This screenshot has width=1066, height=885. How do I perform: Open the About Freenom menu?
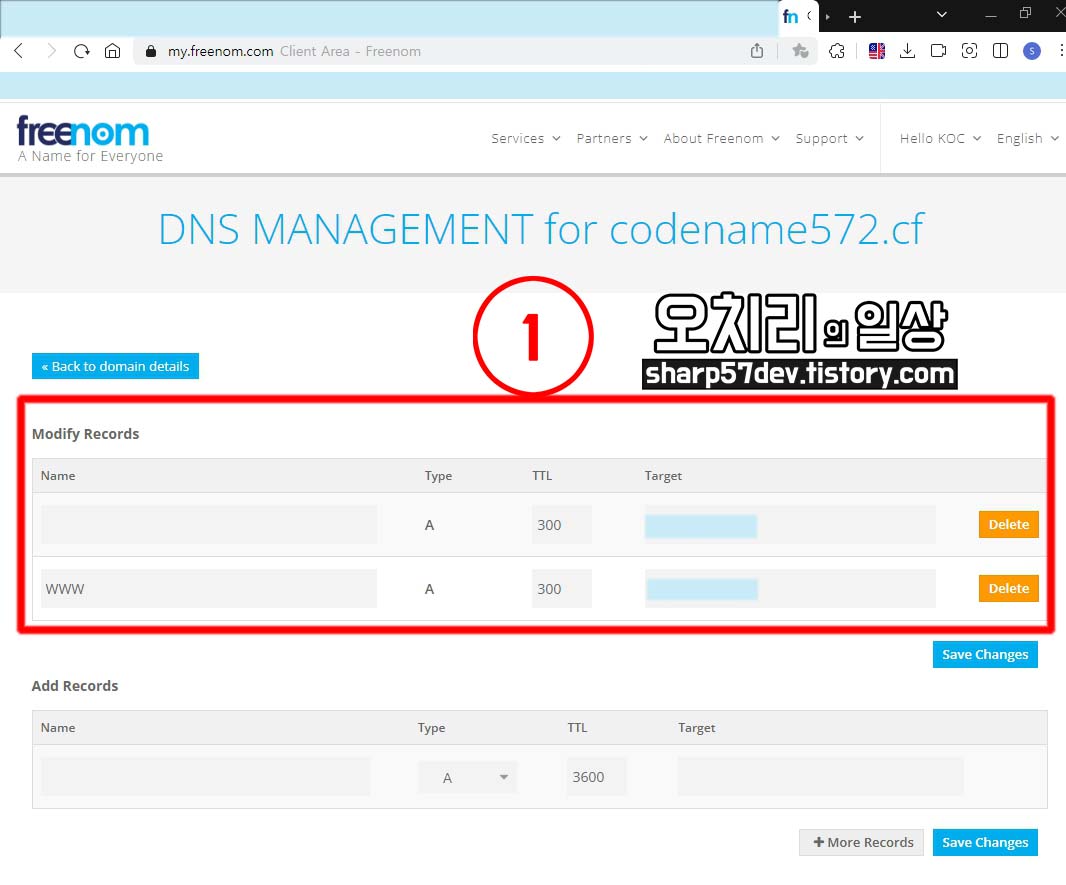tap(721, 139)
